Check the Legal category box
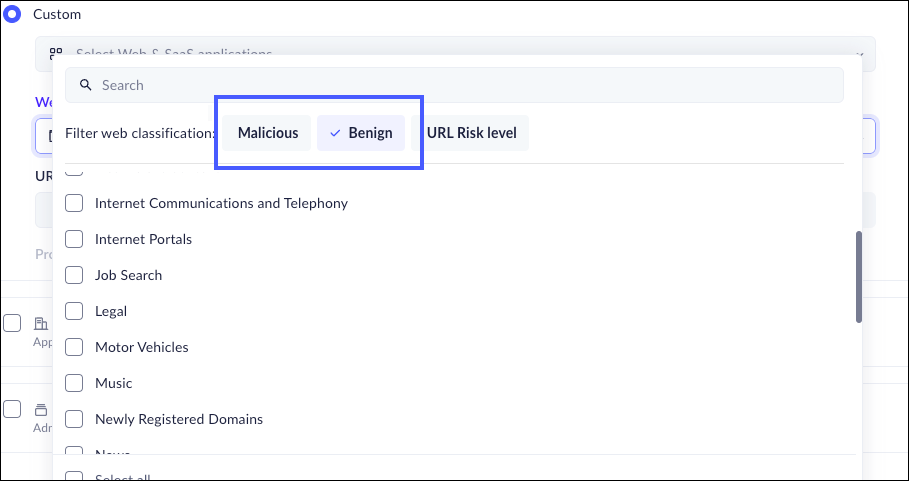 coord(74,312)
